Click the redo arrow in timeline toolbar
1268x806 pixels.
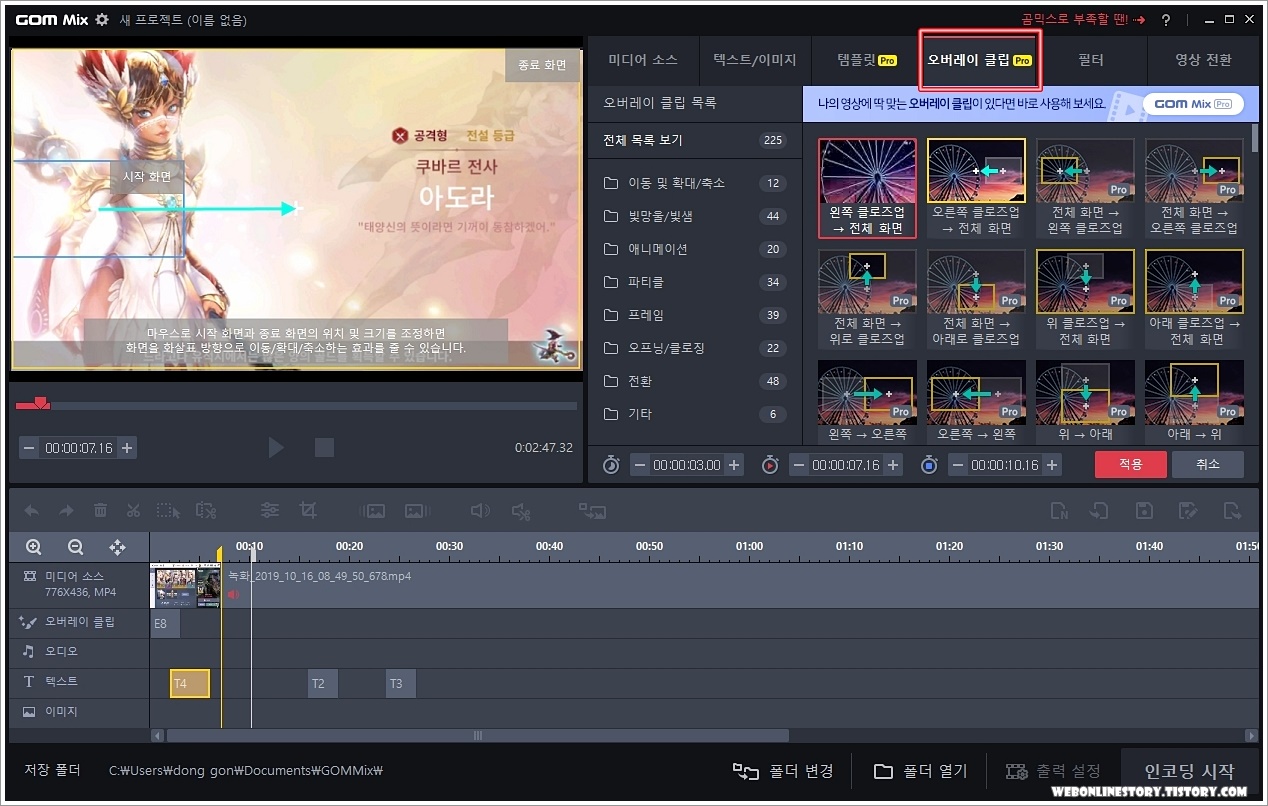(x=66, y=510)
